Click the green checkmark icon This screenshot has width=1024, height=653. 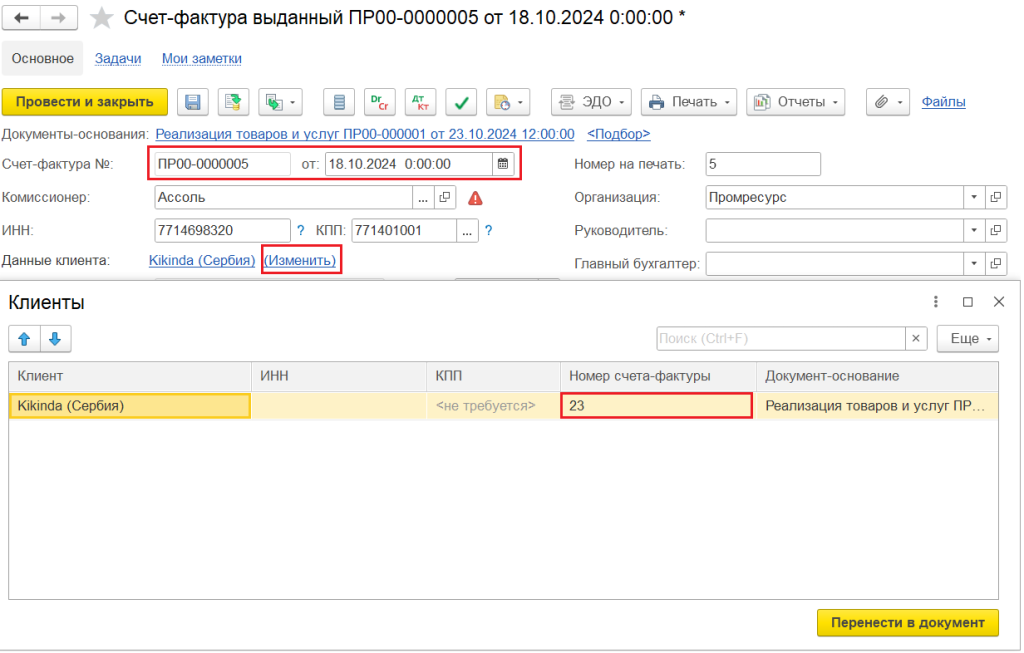tap(461, 102)
